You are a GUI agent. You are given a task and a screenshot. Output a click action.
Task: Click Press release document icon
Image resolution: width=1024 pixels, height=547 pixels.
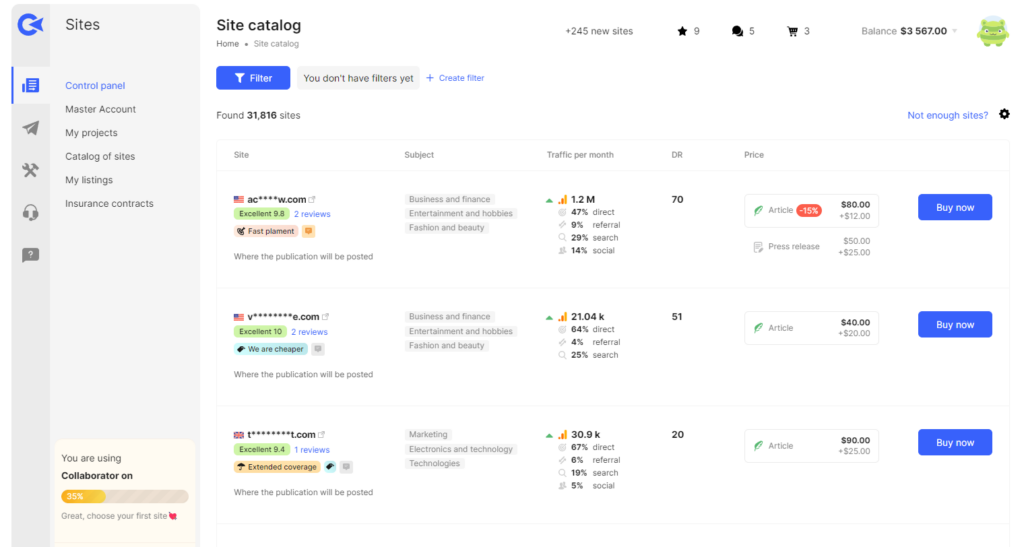(758, 247)
